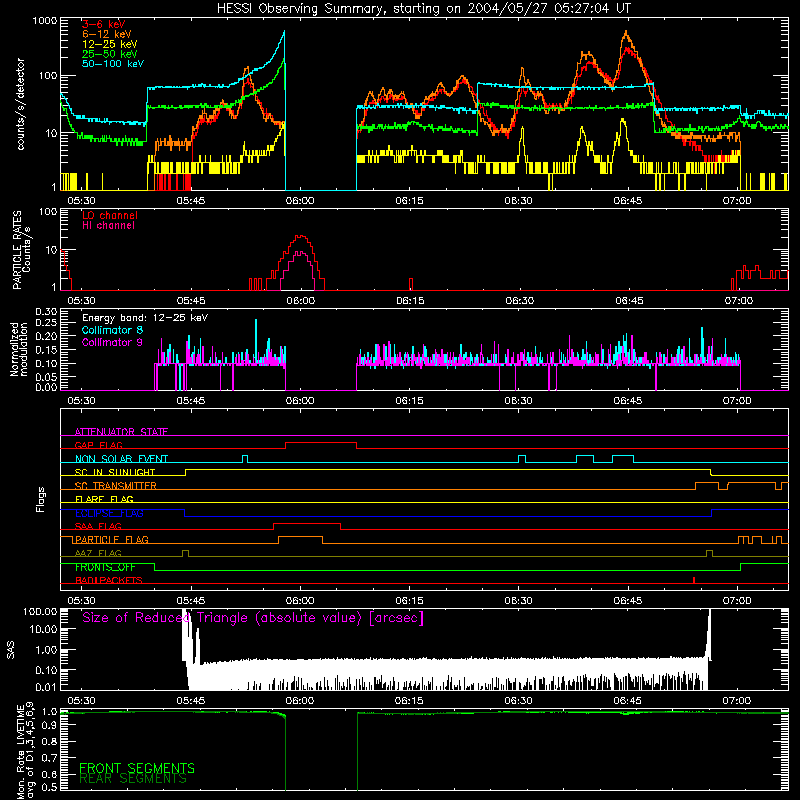Click the Energy band: 12-25 keV label

point(145,318)
